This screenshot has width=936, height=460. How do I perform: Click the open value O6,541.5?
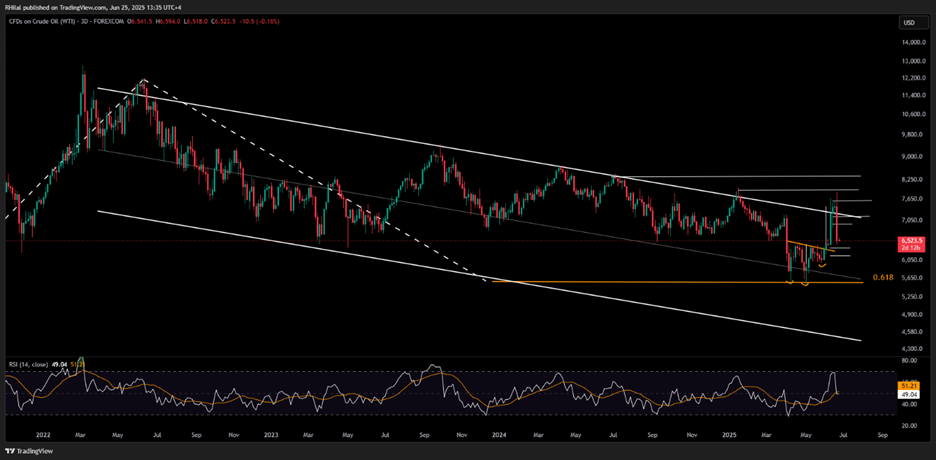tap(139, 22)
